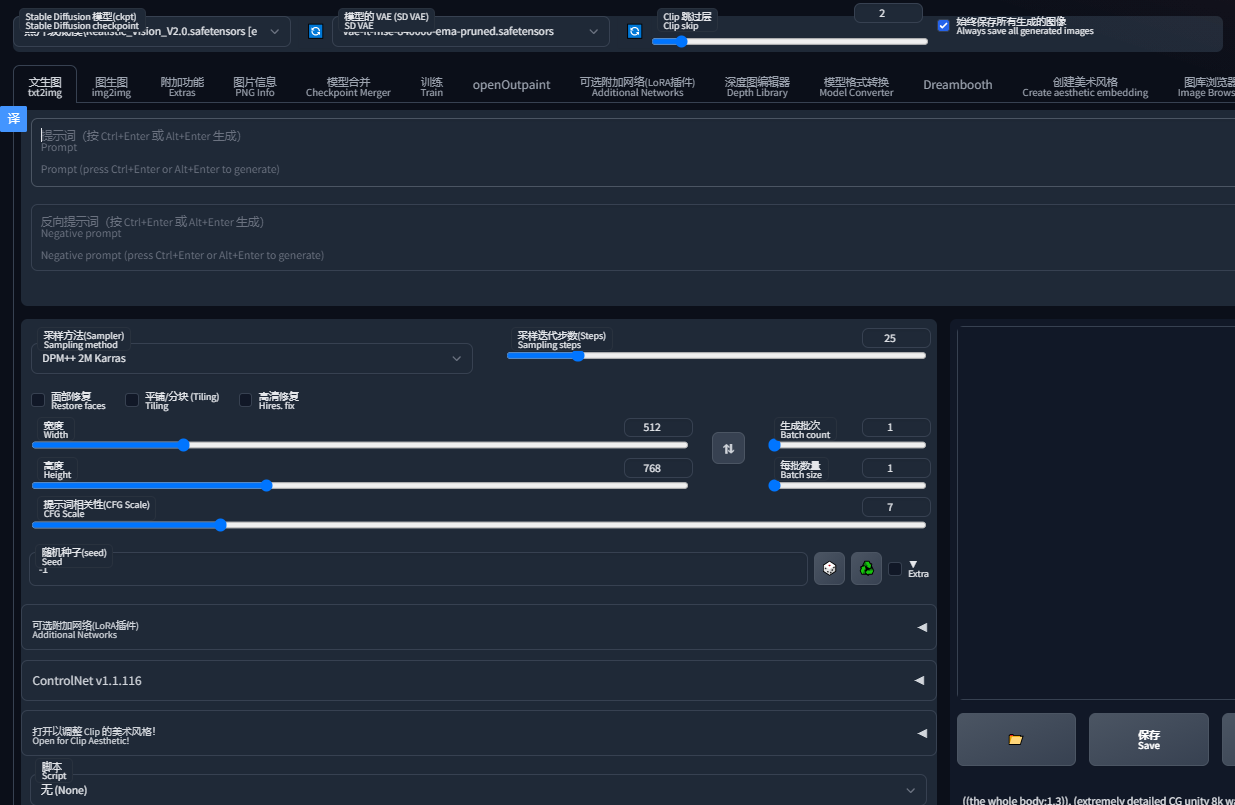
Task: Expand the Additional Networks LoRA section
Action: click(478, 627)
